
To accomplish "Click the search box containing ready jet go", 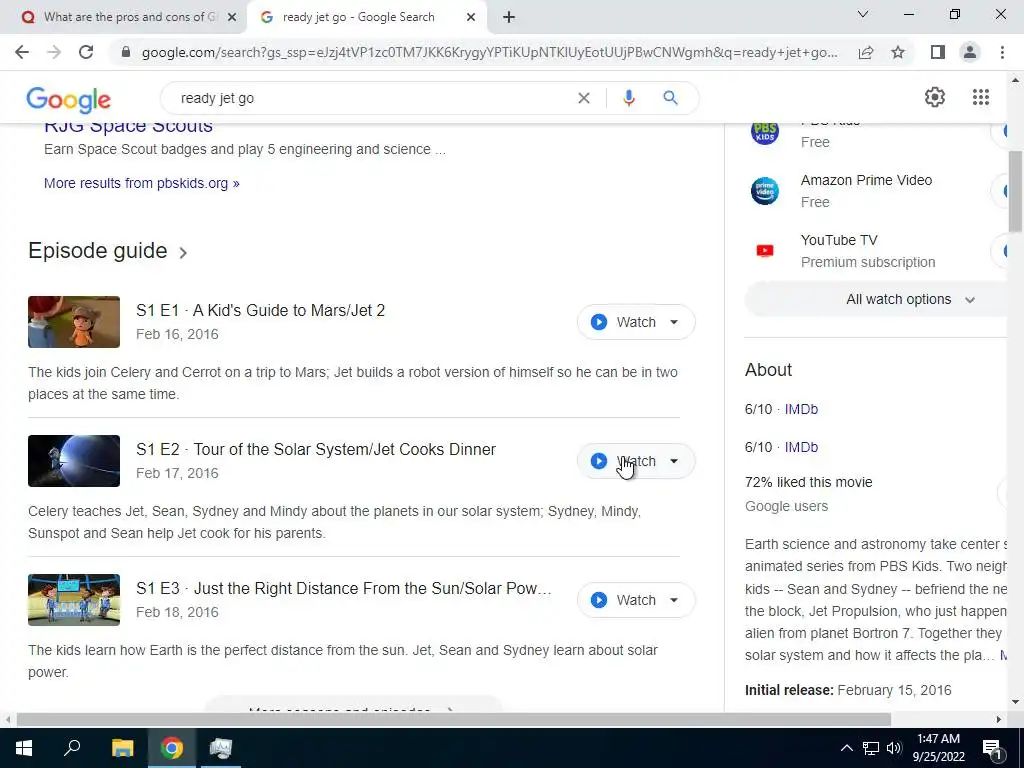I will (x=372, y=98).
